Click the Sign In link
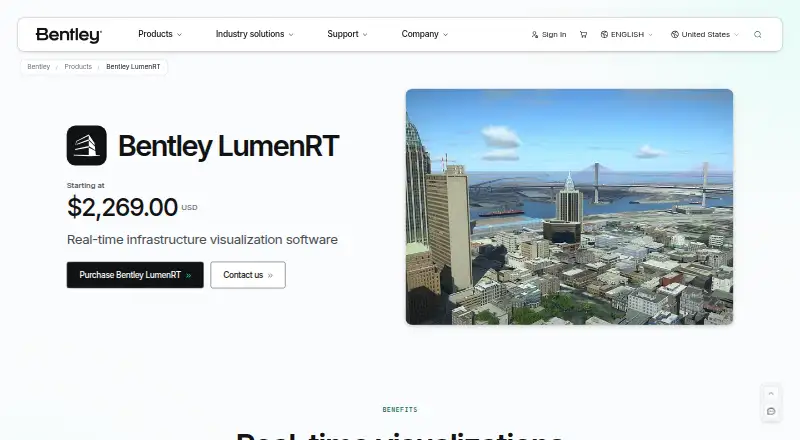The image size is (800, 440). 554,35
